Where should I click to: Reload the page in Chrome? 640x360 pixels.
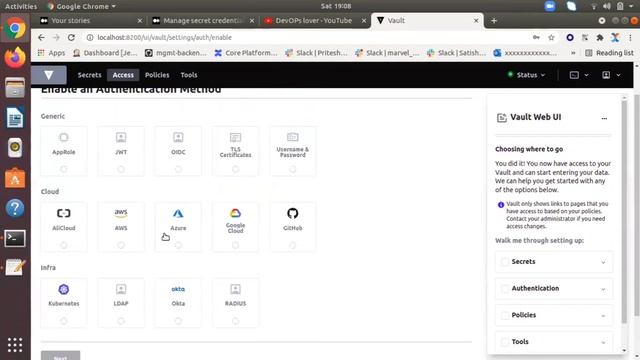point(71,38)
